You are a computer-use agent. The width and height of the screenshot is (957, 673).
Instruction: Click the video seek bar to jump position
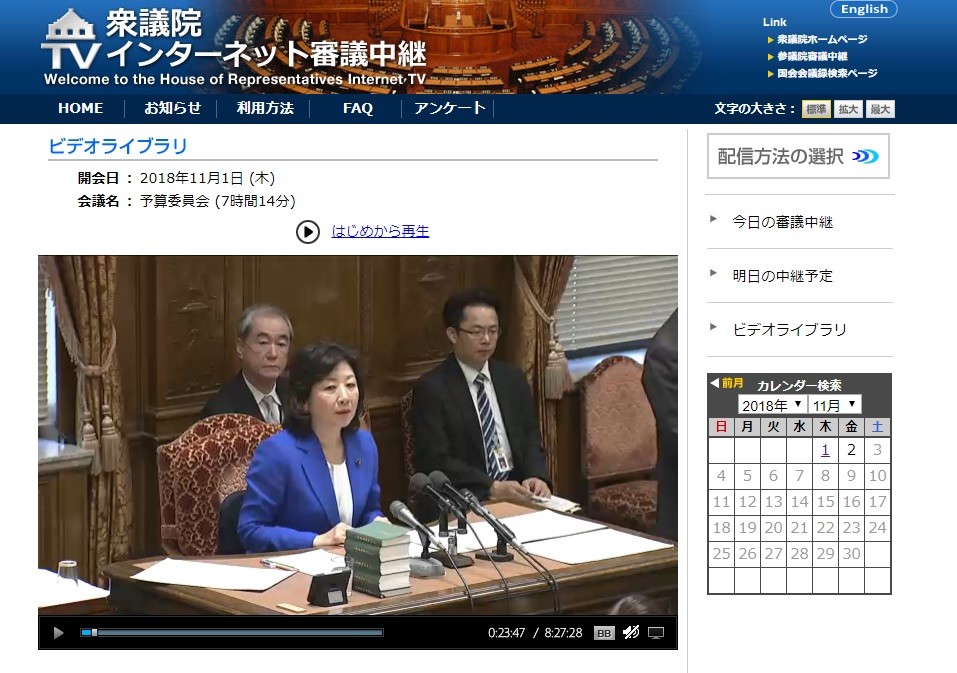(x=230, y=632)
